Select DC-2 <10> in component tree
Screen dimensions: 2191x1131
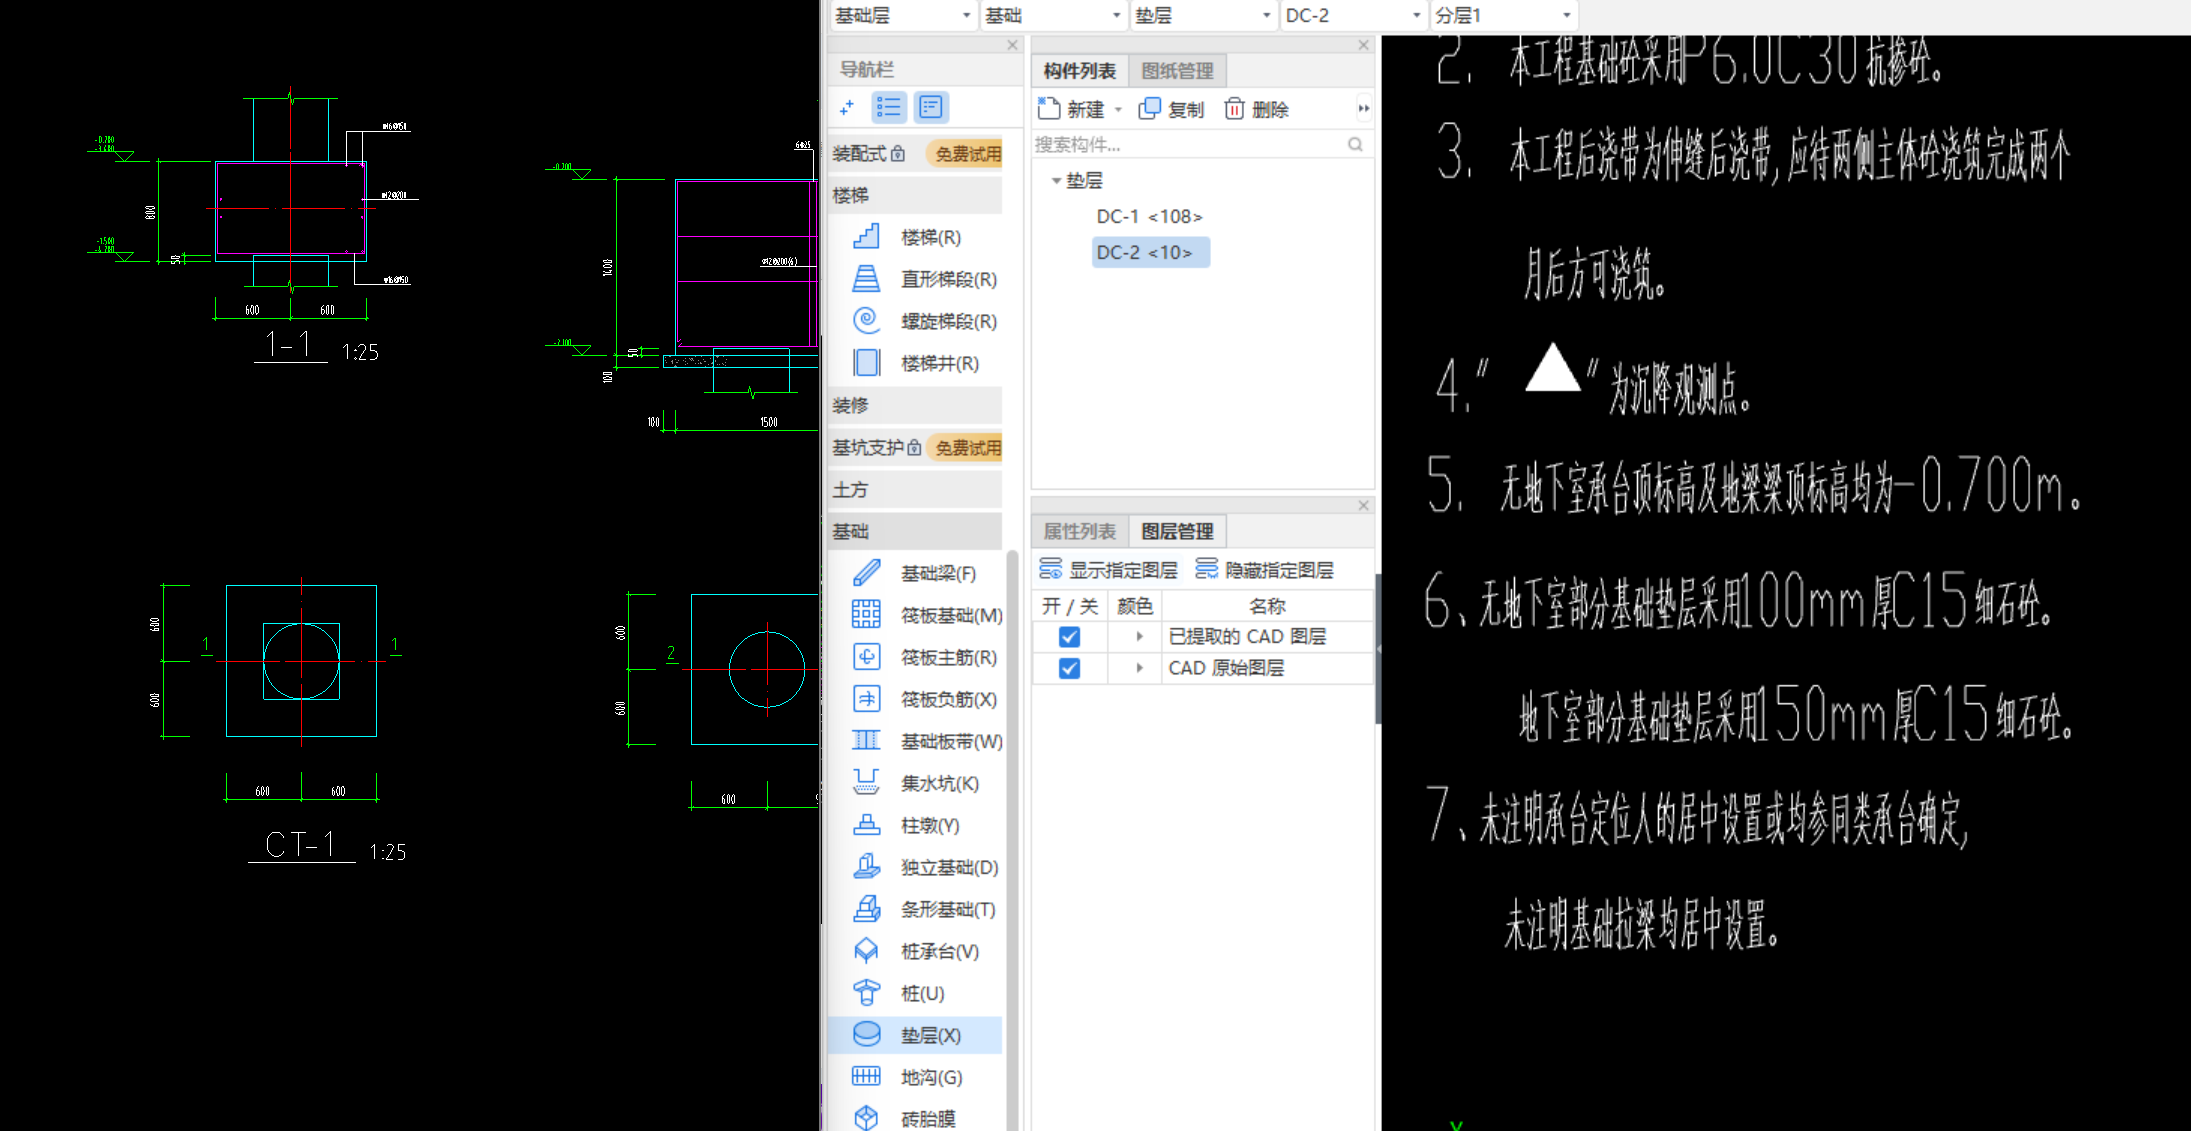click(x=1150, y=253)
